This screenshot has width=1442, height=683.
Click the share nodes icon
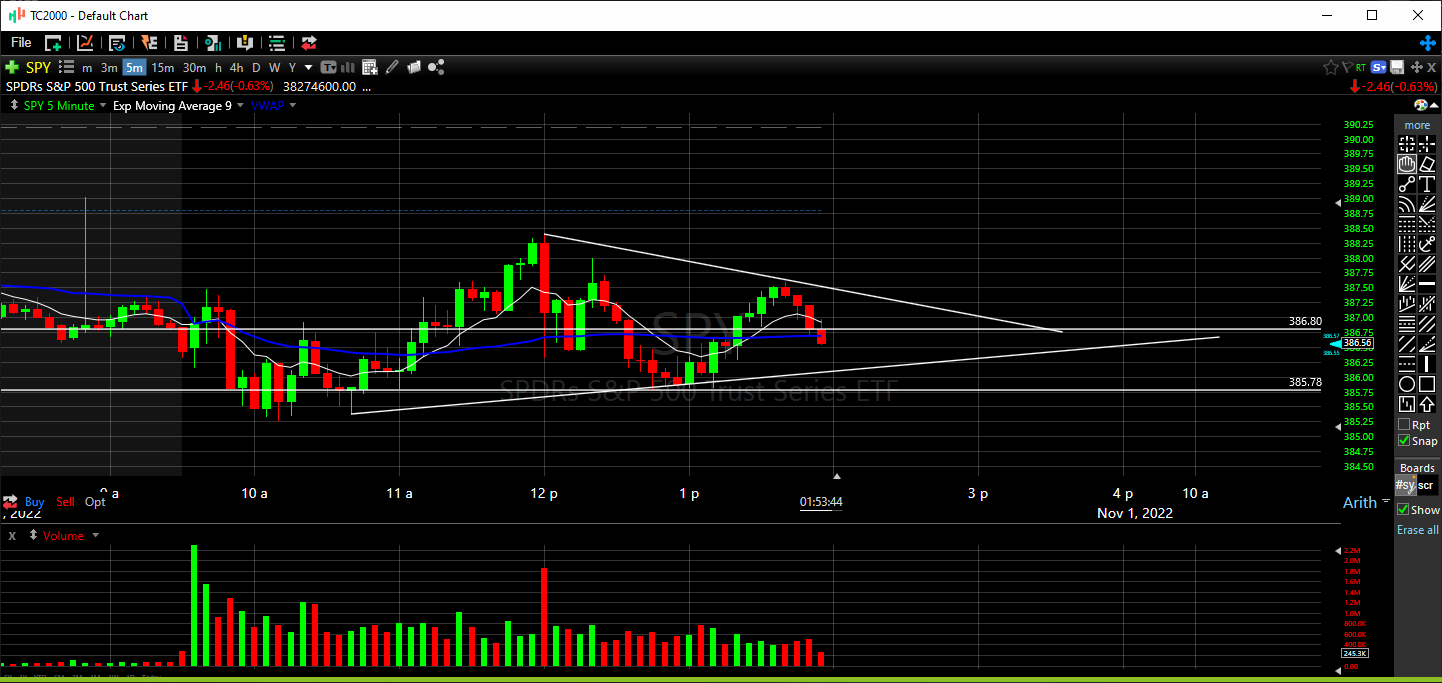[436, 67]
